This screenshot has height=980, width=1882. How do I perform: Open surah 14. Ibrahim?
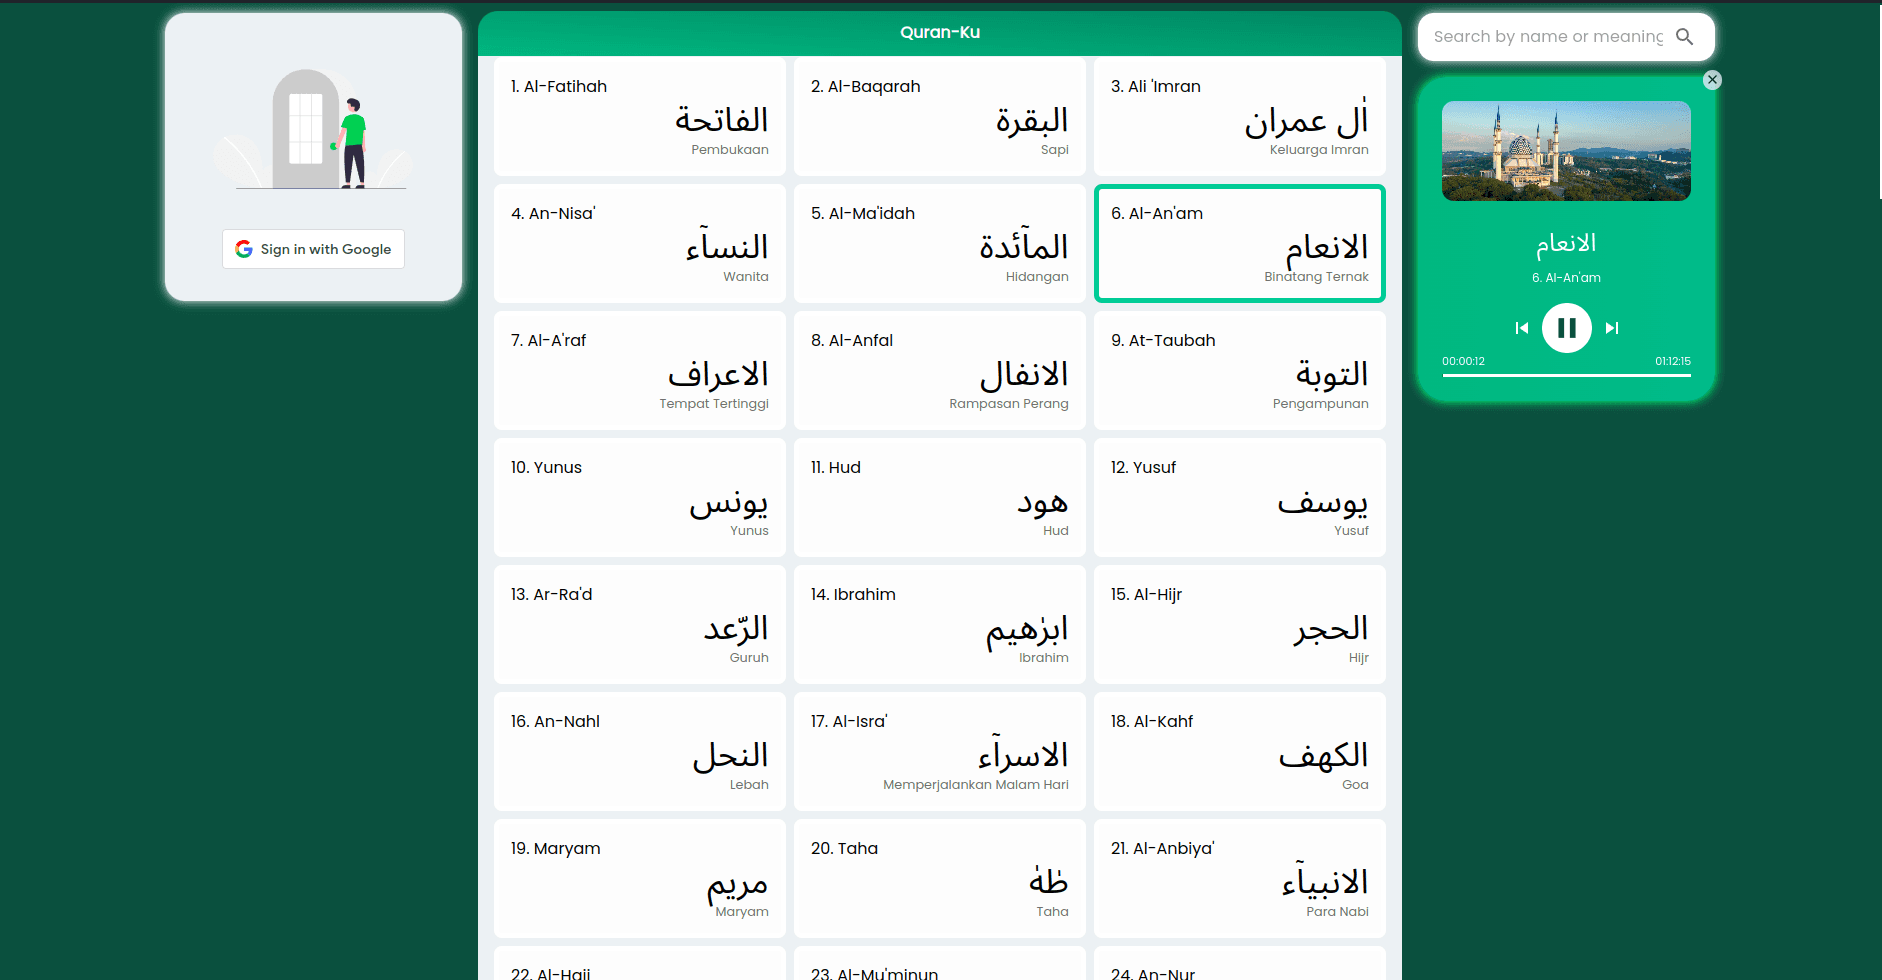pyautogui.click(x=940, y=625)
